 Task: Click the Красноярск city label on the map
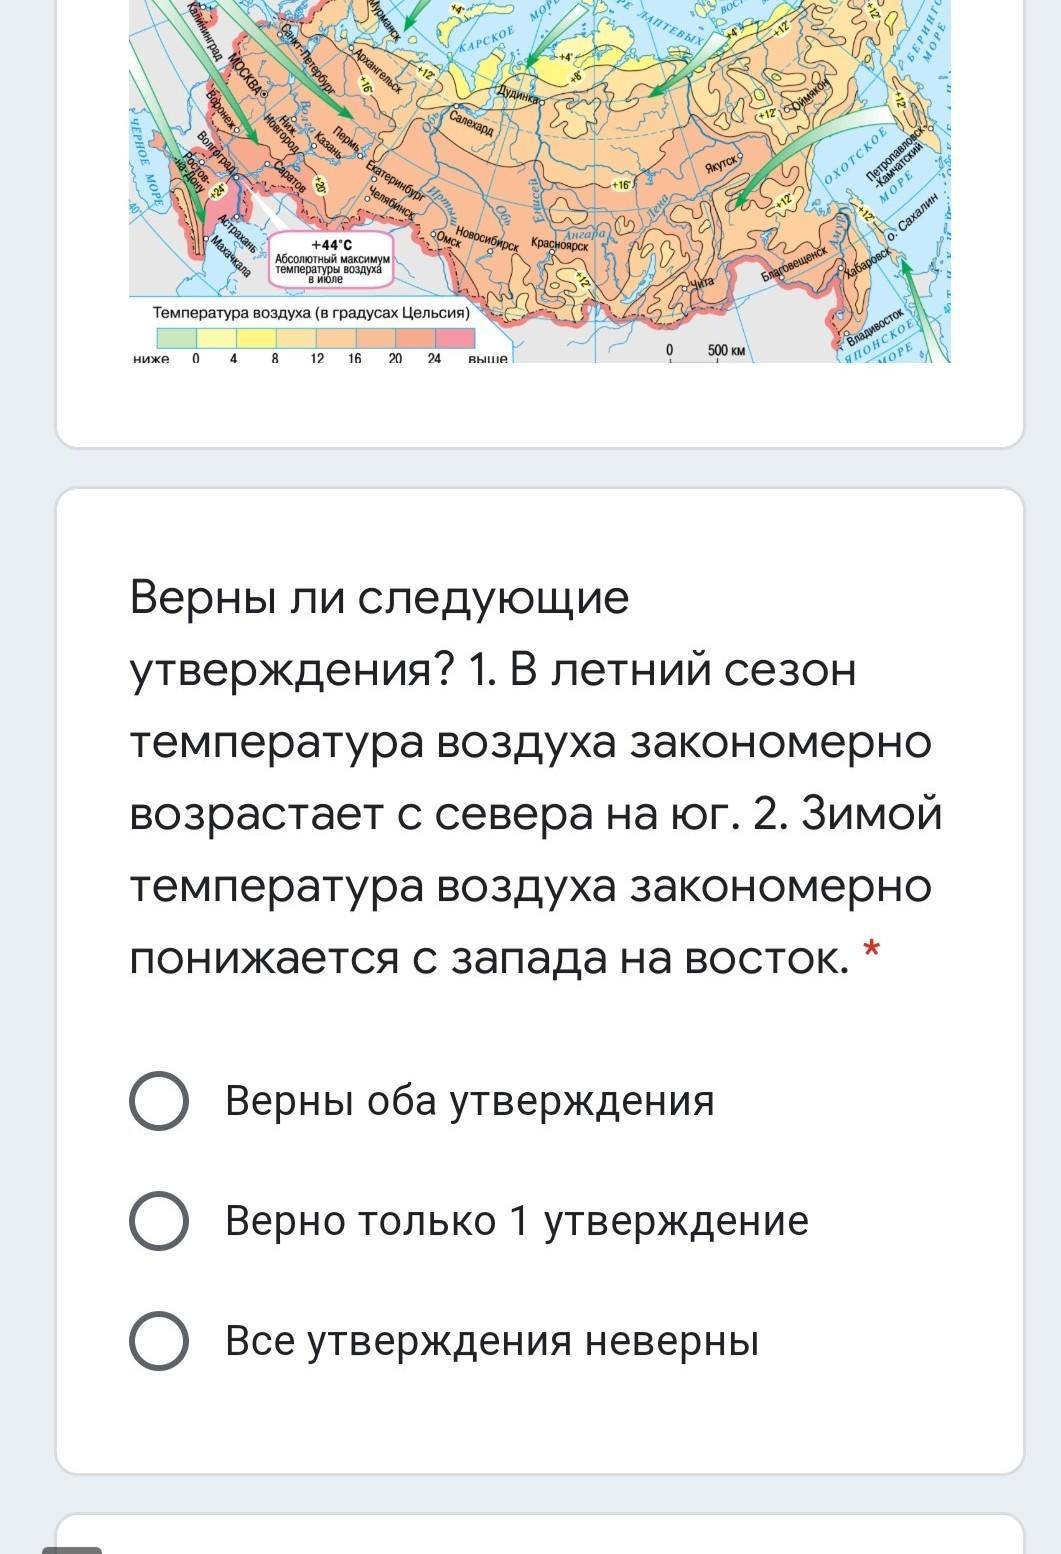559,244
